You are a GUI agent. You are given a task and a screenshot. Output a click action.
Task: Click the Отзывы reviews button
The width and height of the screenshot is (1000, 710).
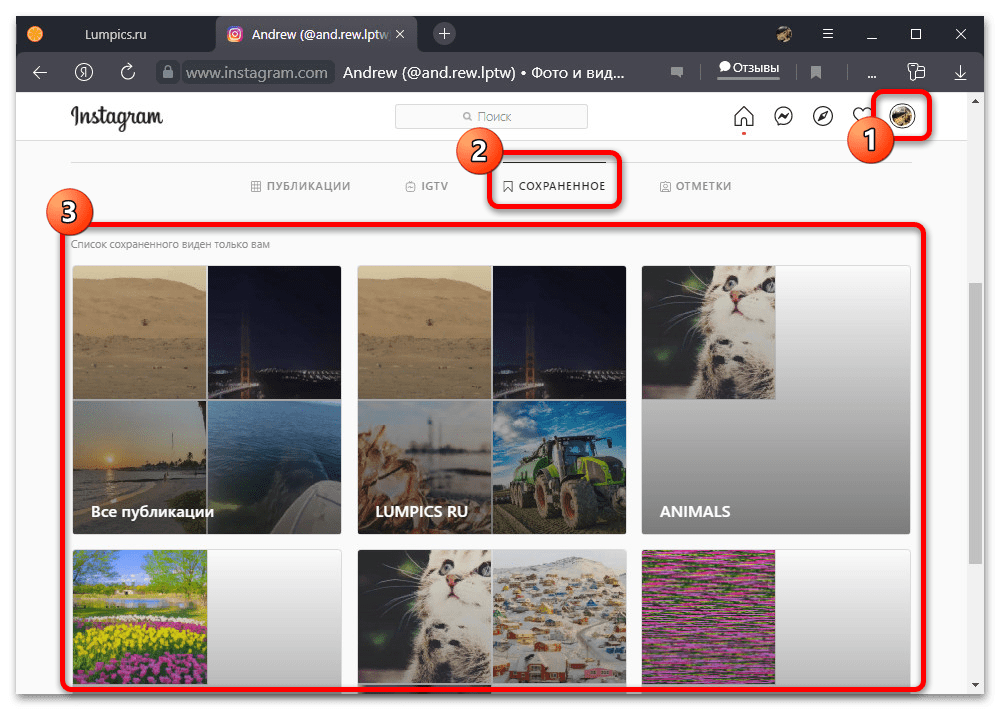coord(748,68)
